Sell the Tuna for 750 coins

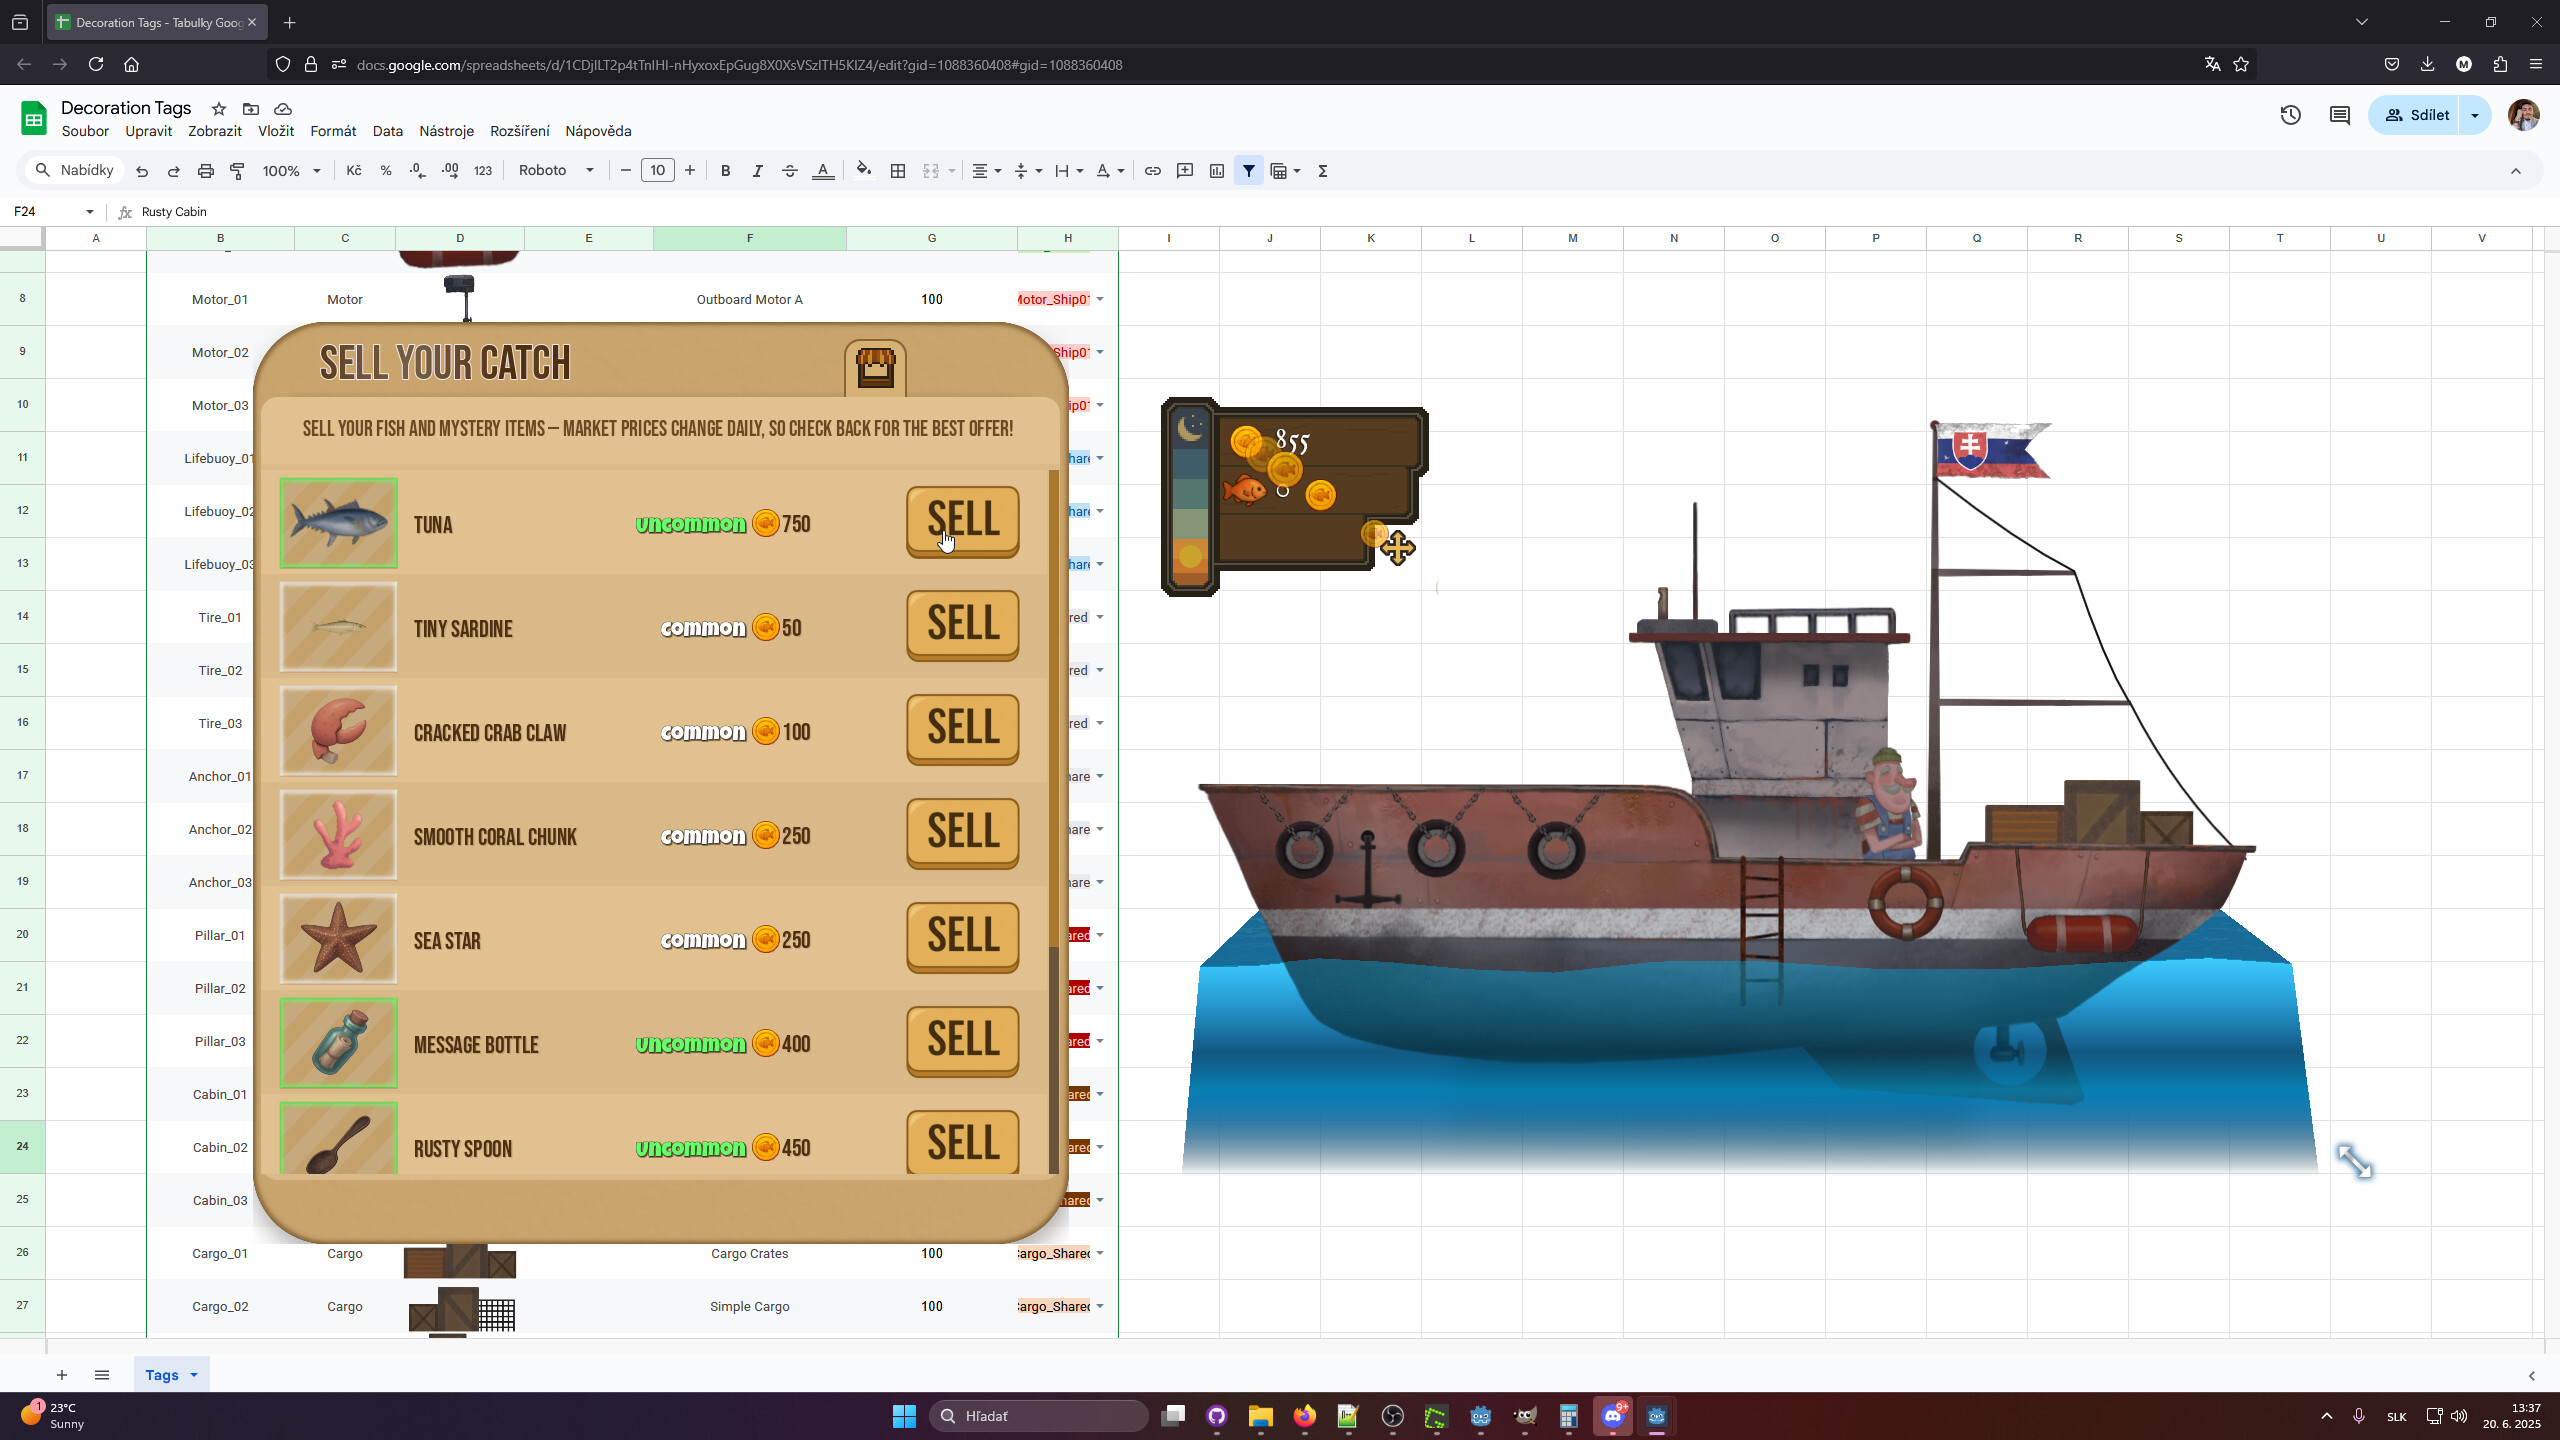coord(961,523)
